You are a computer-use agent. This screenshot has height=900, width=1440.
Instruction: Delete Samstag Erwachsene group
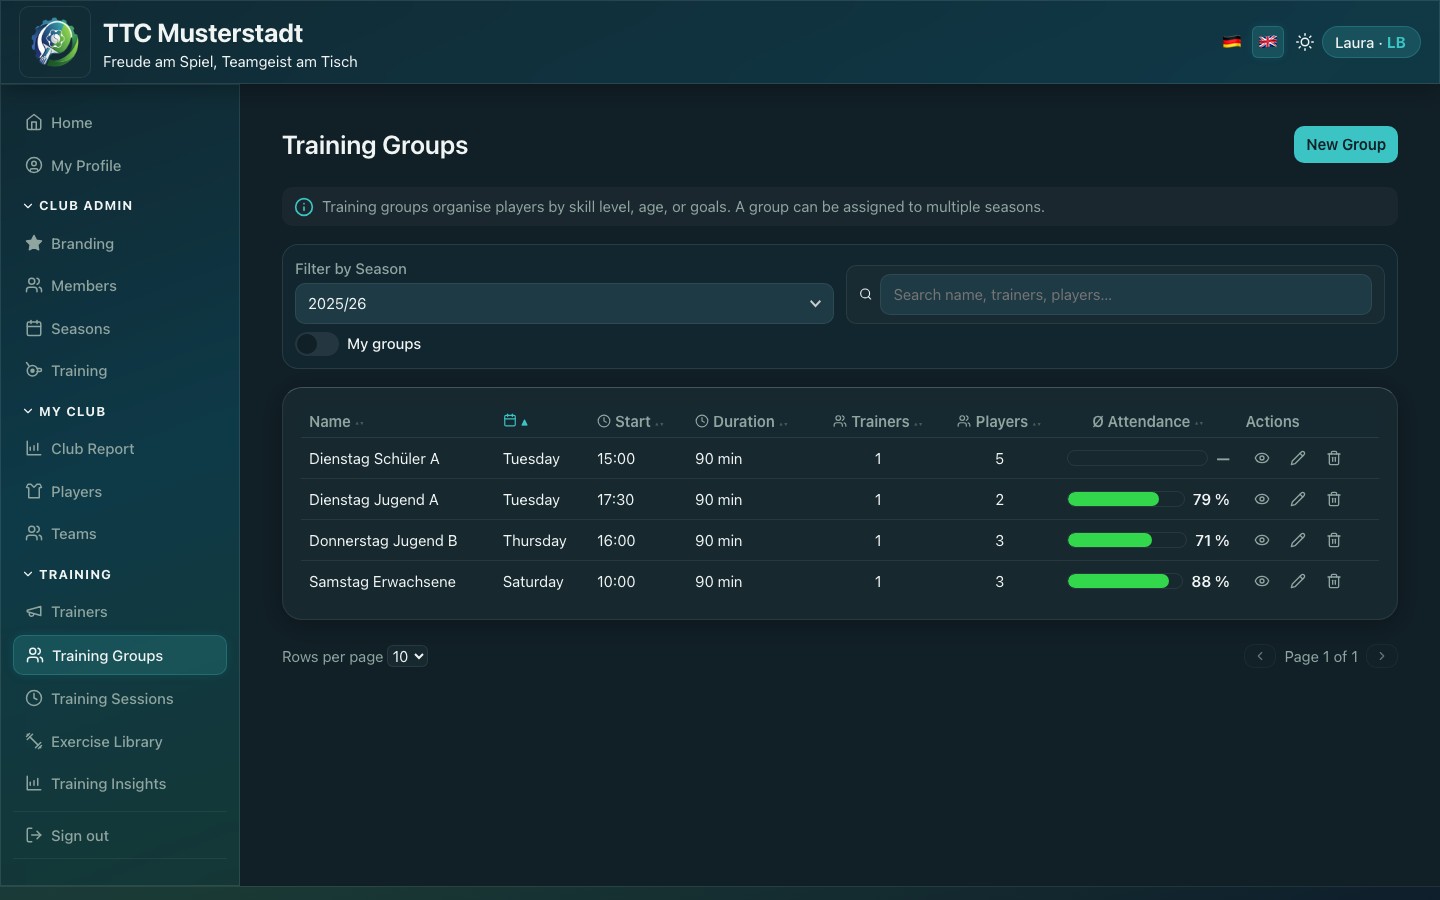[1334, 581]
